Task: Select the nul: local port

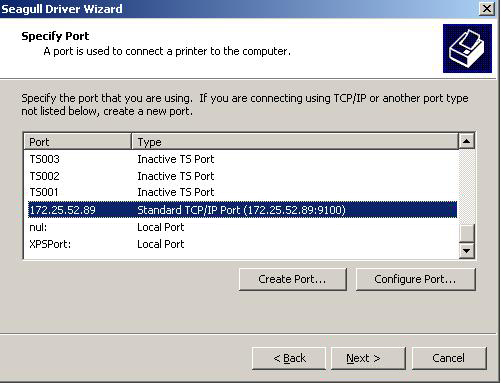Action: pyautogui.click(x=242, y=227)
